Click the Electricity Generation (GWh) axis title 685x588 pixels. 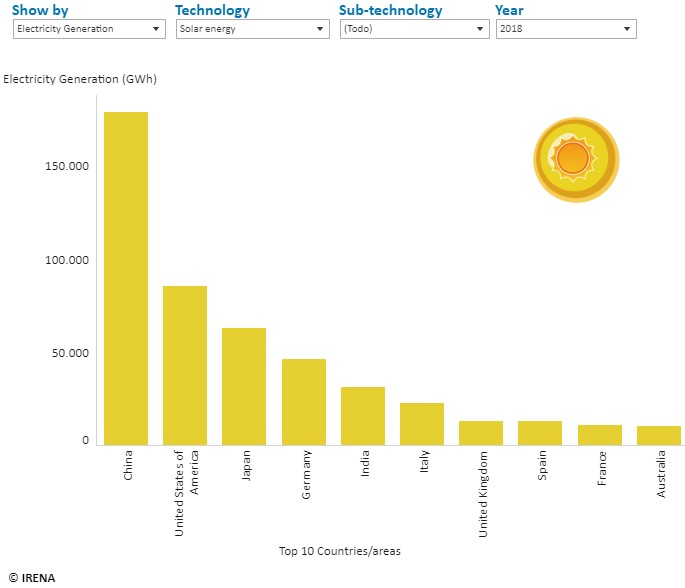point(80,79)
